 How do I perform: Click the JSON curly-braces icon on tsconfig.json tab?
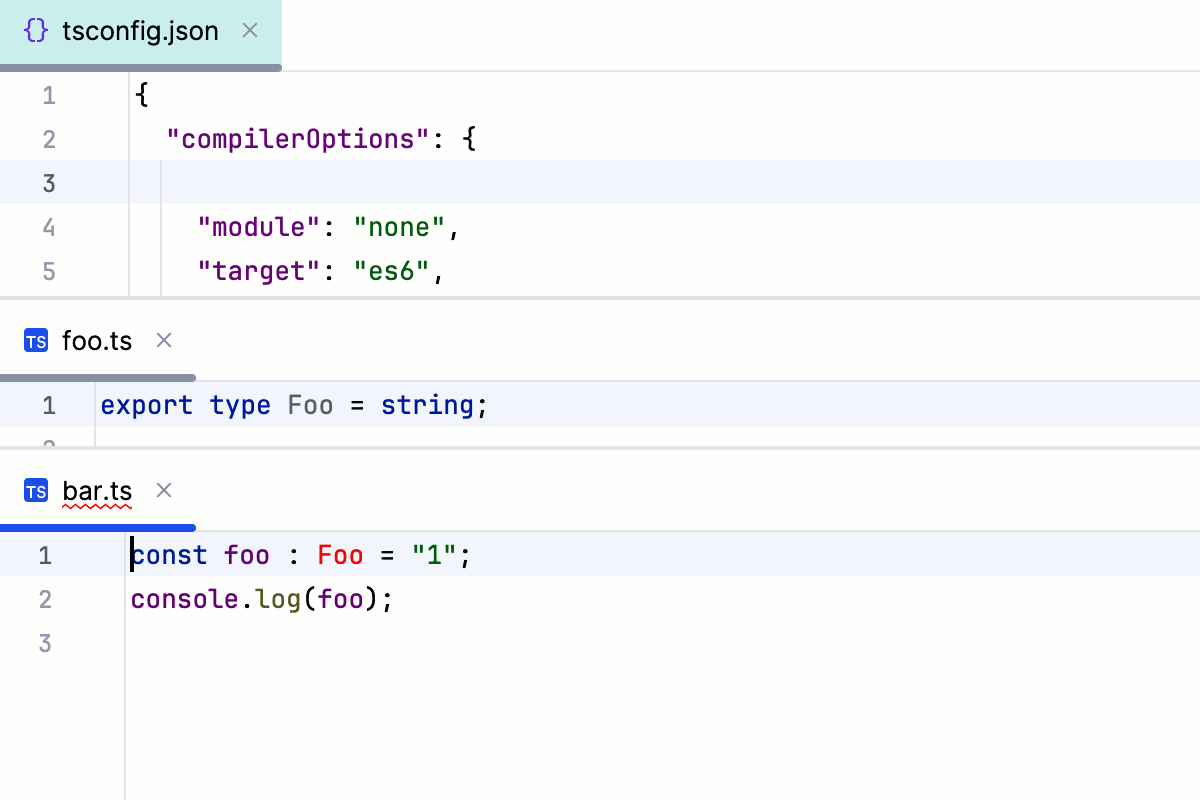(x=36, y=31)
